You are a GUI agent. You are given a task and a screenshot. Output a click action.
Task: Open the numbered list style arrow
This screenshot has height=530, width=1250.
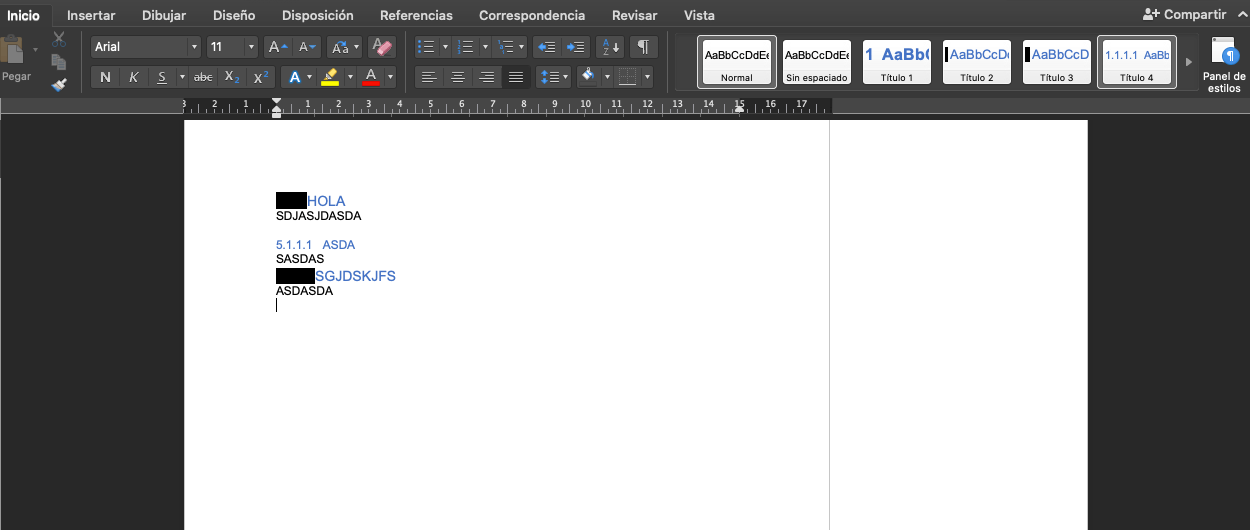(x=485, y=47)
